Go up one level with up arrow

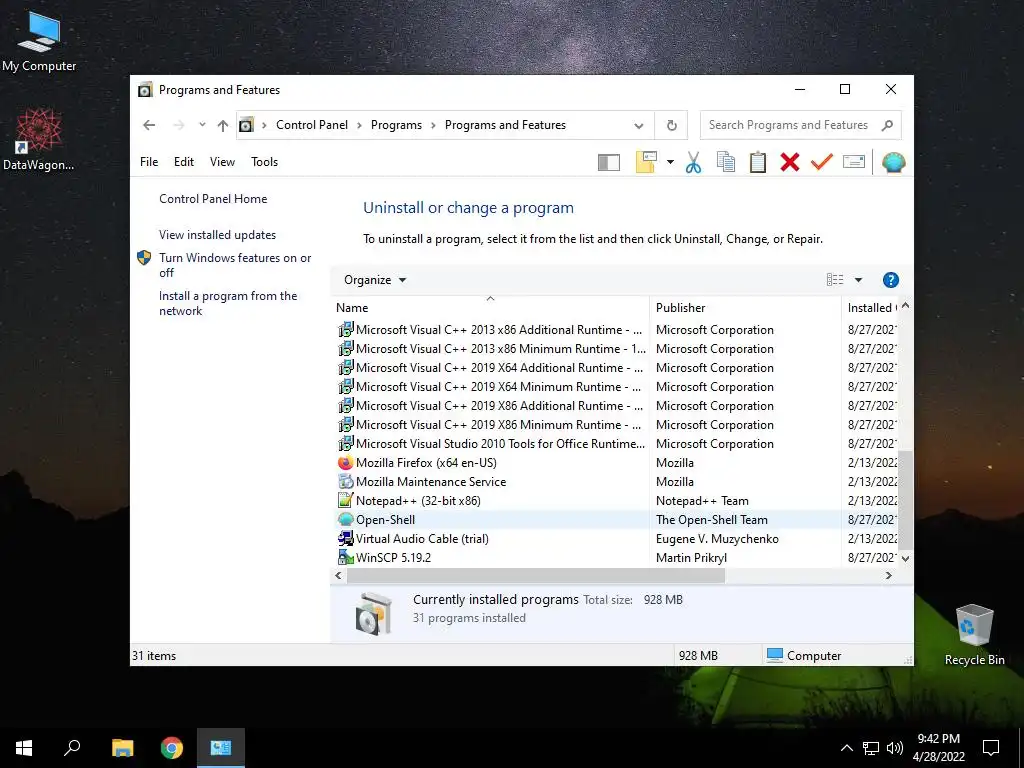(223, 125)
